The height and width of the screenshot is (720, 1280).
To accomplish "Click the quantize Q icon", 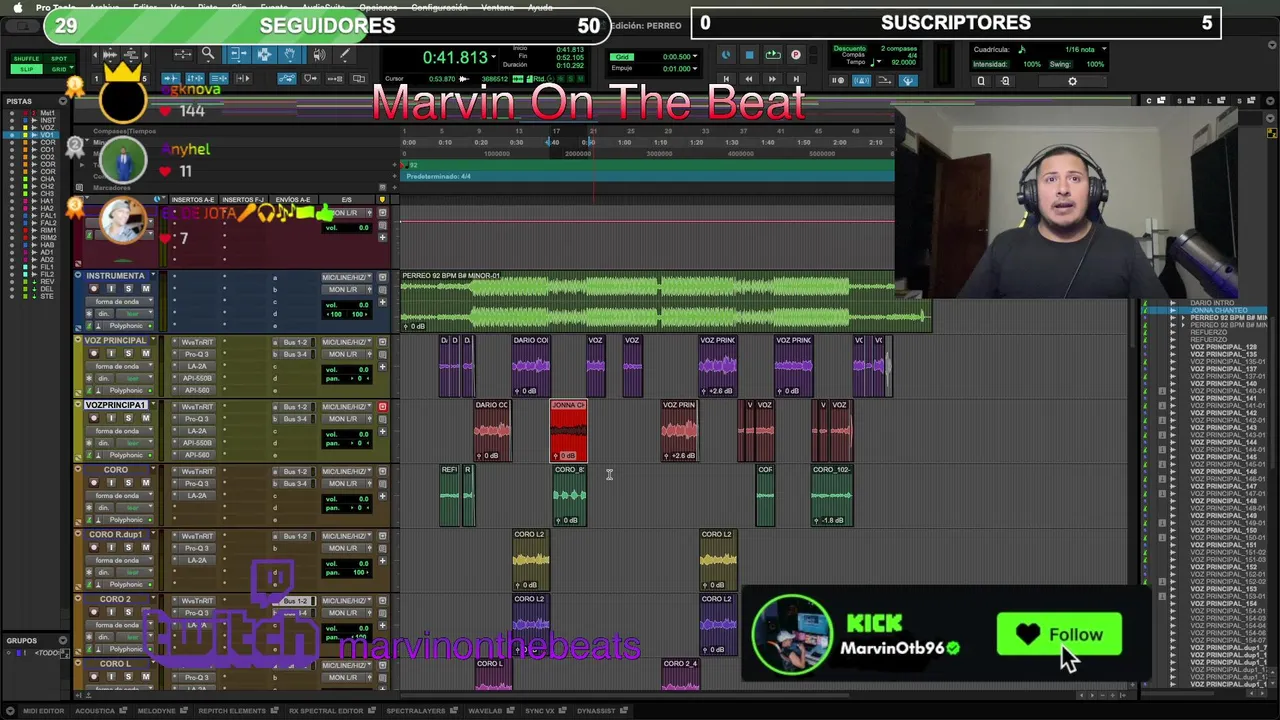I will (x=981, y=81).
